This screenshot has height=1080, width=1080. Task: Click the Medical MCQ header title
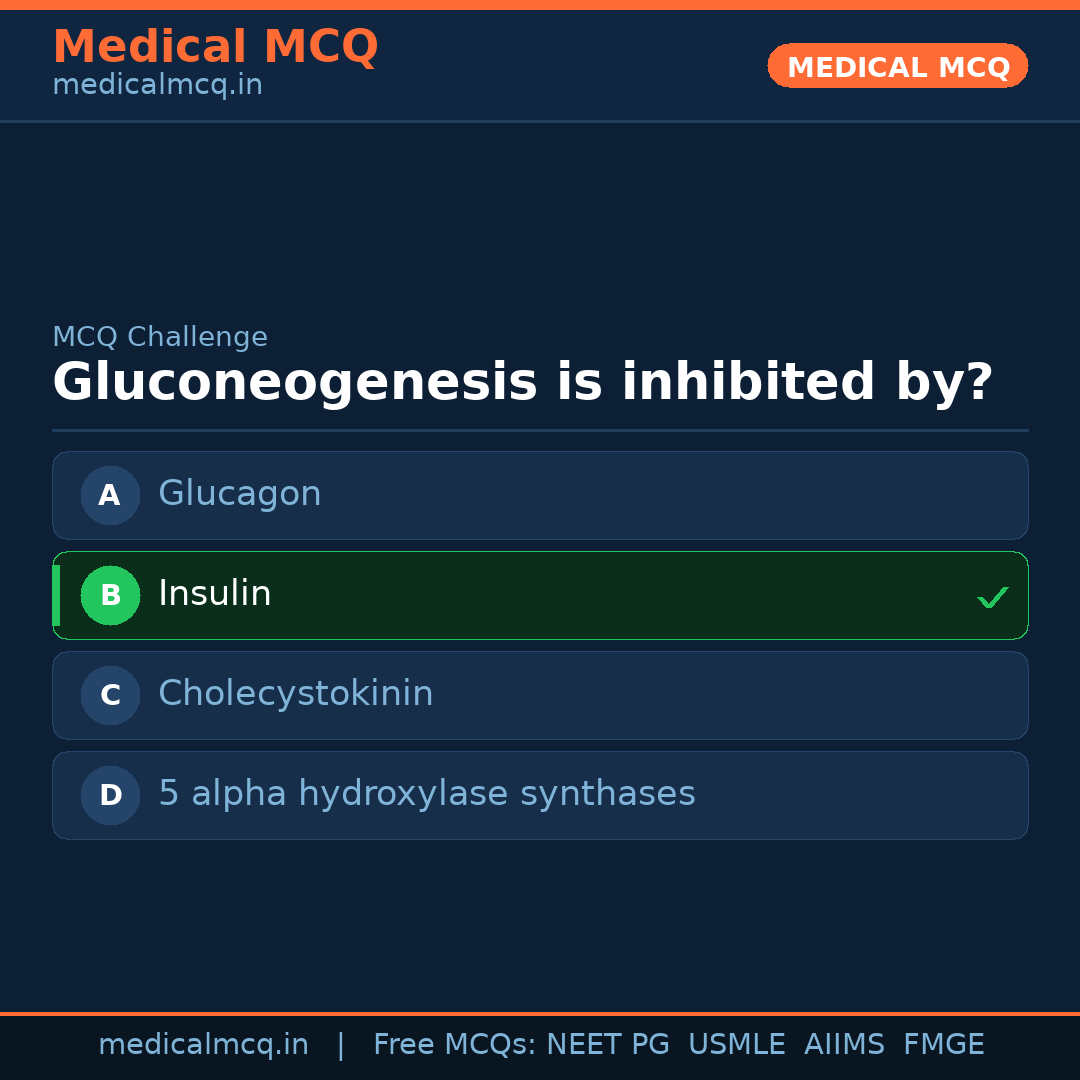pyautogui.click(x=215, y=47)
